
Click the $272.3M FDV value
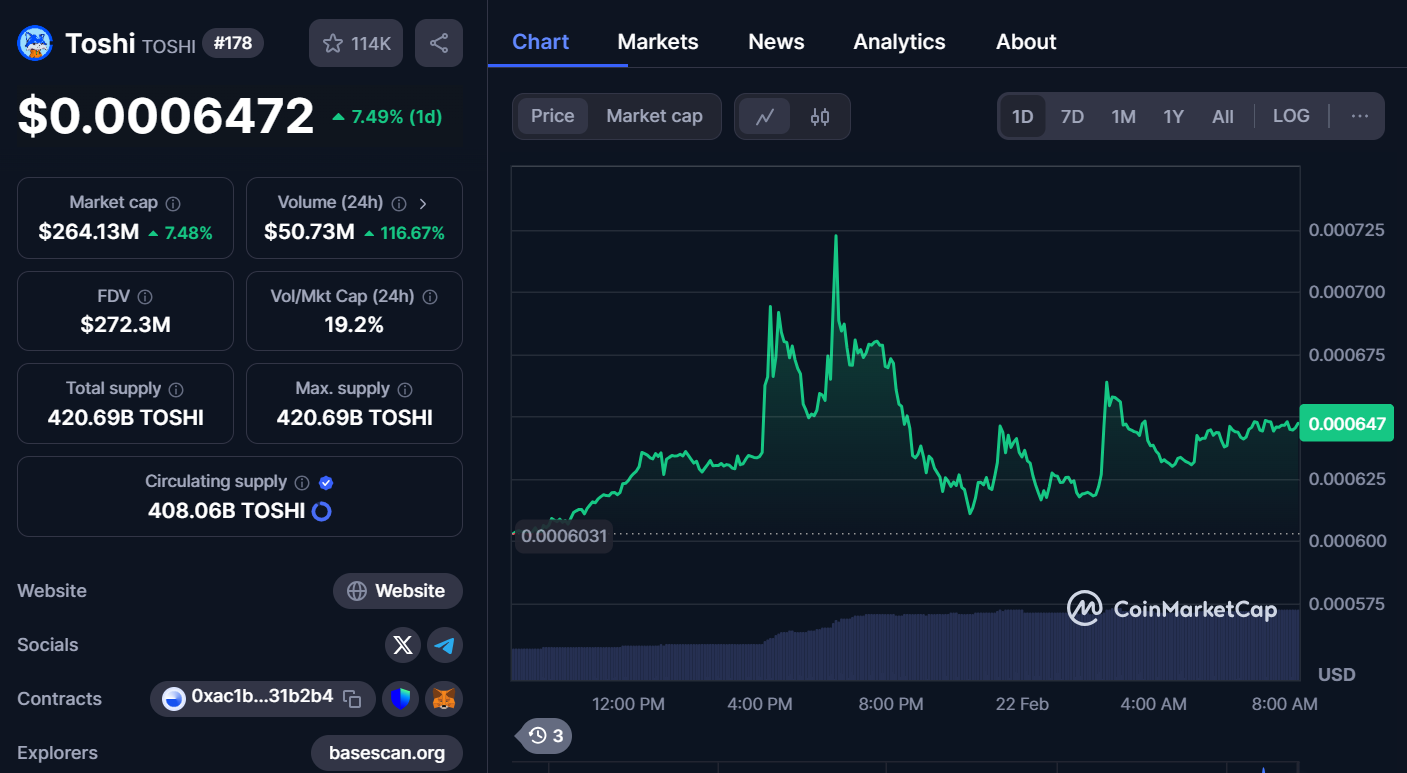[x=125, y=325]
